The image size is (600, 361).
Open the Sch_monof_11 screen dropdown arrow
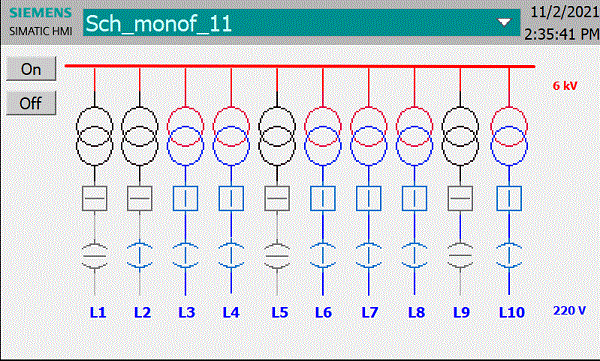click(504, 23)
